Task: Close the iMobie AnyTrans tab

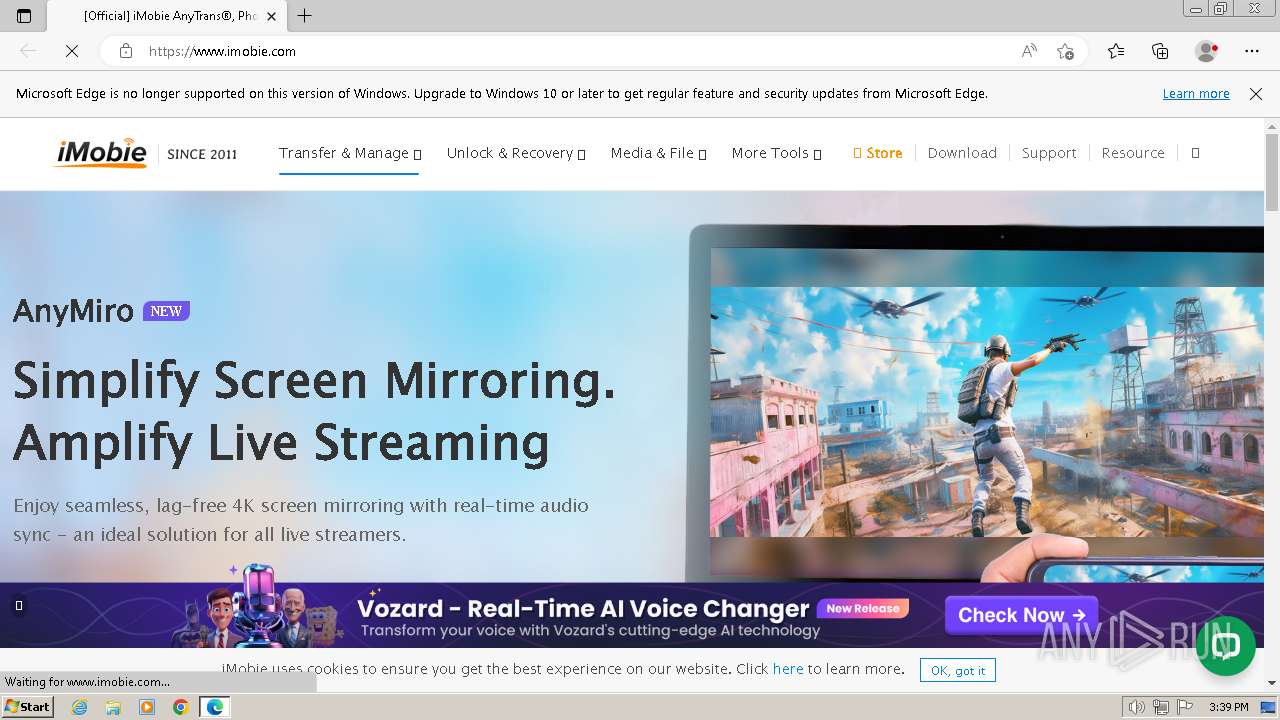Action: [x=271, y=16]
